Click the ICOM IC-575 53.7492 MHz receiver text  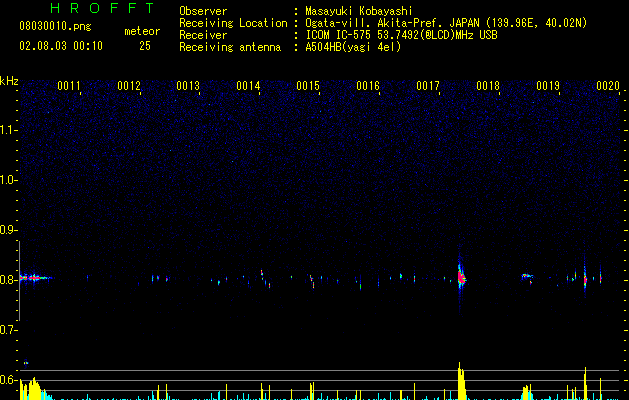(401, 35)
